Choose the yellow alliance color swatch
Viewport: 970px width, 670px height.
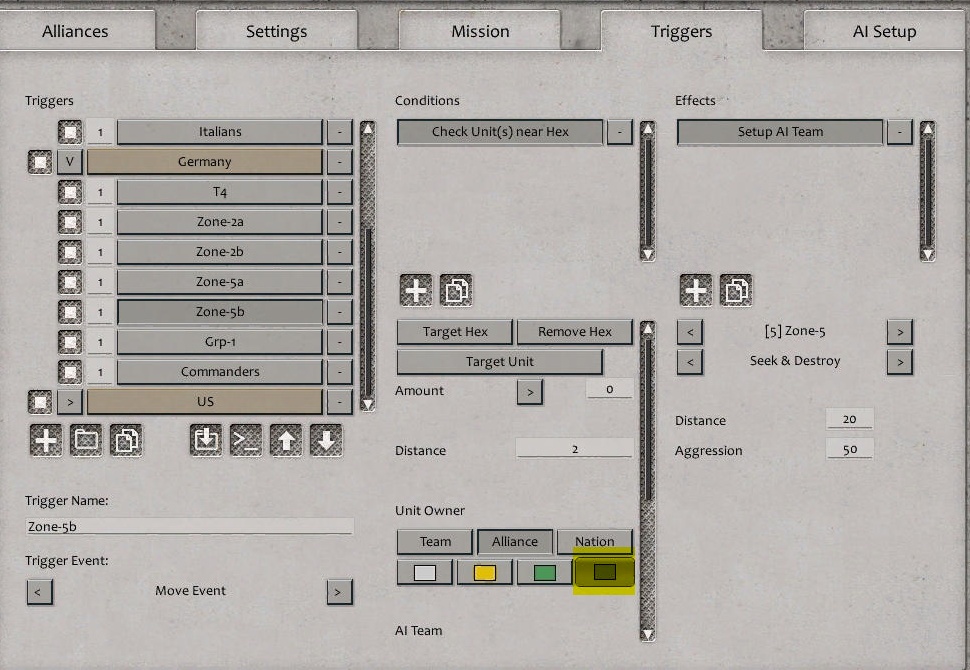tap(485, 572)
